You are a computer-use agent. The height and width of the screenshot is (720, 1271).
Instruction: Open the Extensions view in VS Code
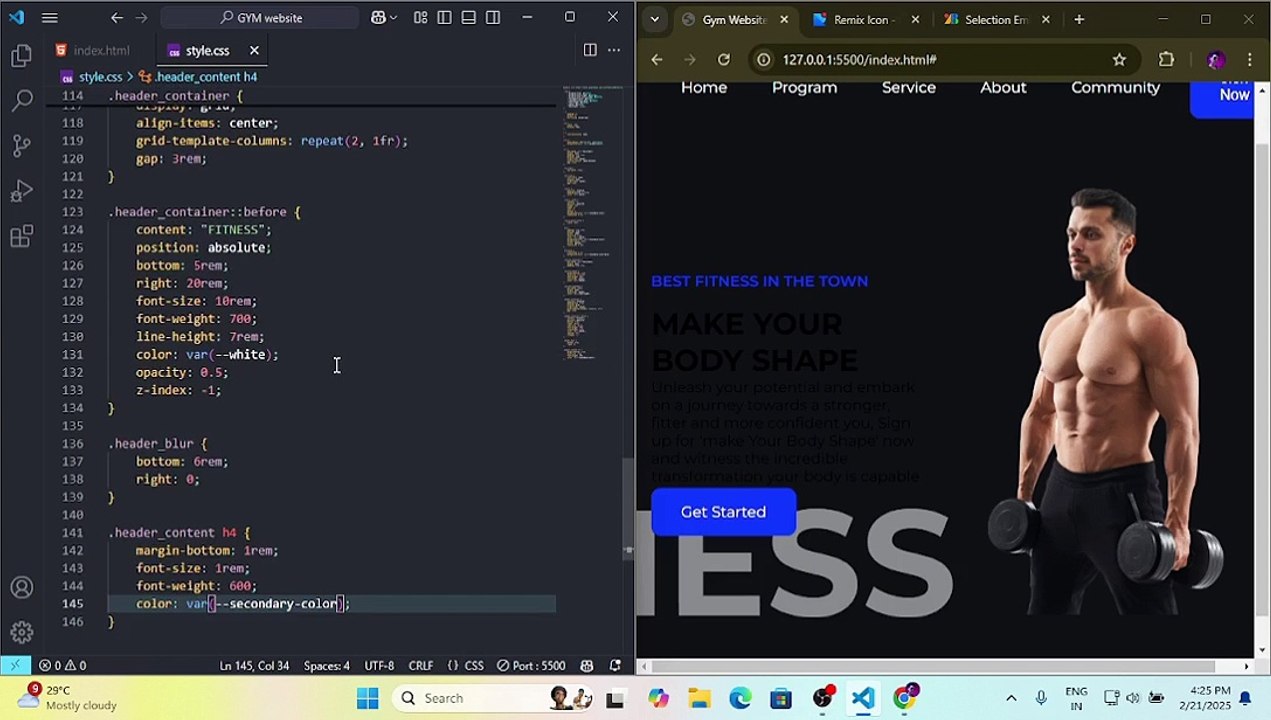(21, 236)
